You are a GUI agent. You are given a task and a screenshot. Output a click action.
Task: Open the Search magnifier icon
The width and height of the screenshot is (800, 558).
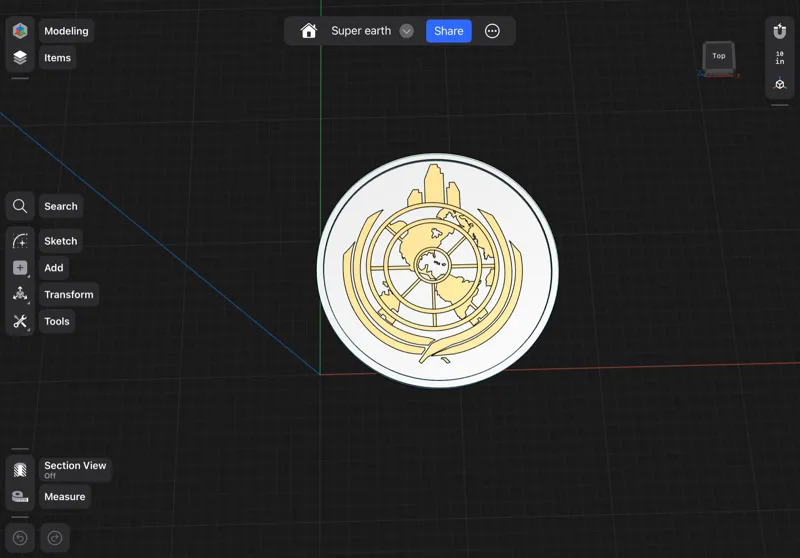[x=20, y=206]
